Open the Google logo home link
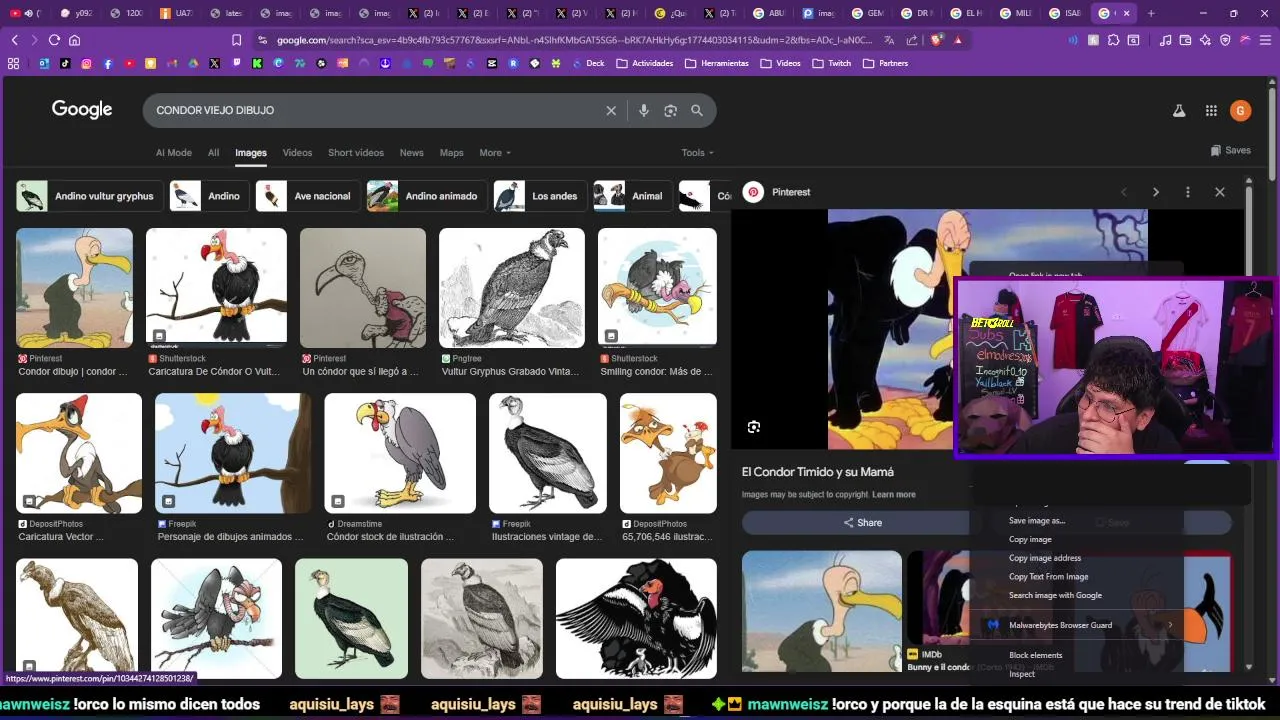This screenshot has height=720, width=1280. point(82,110)
